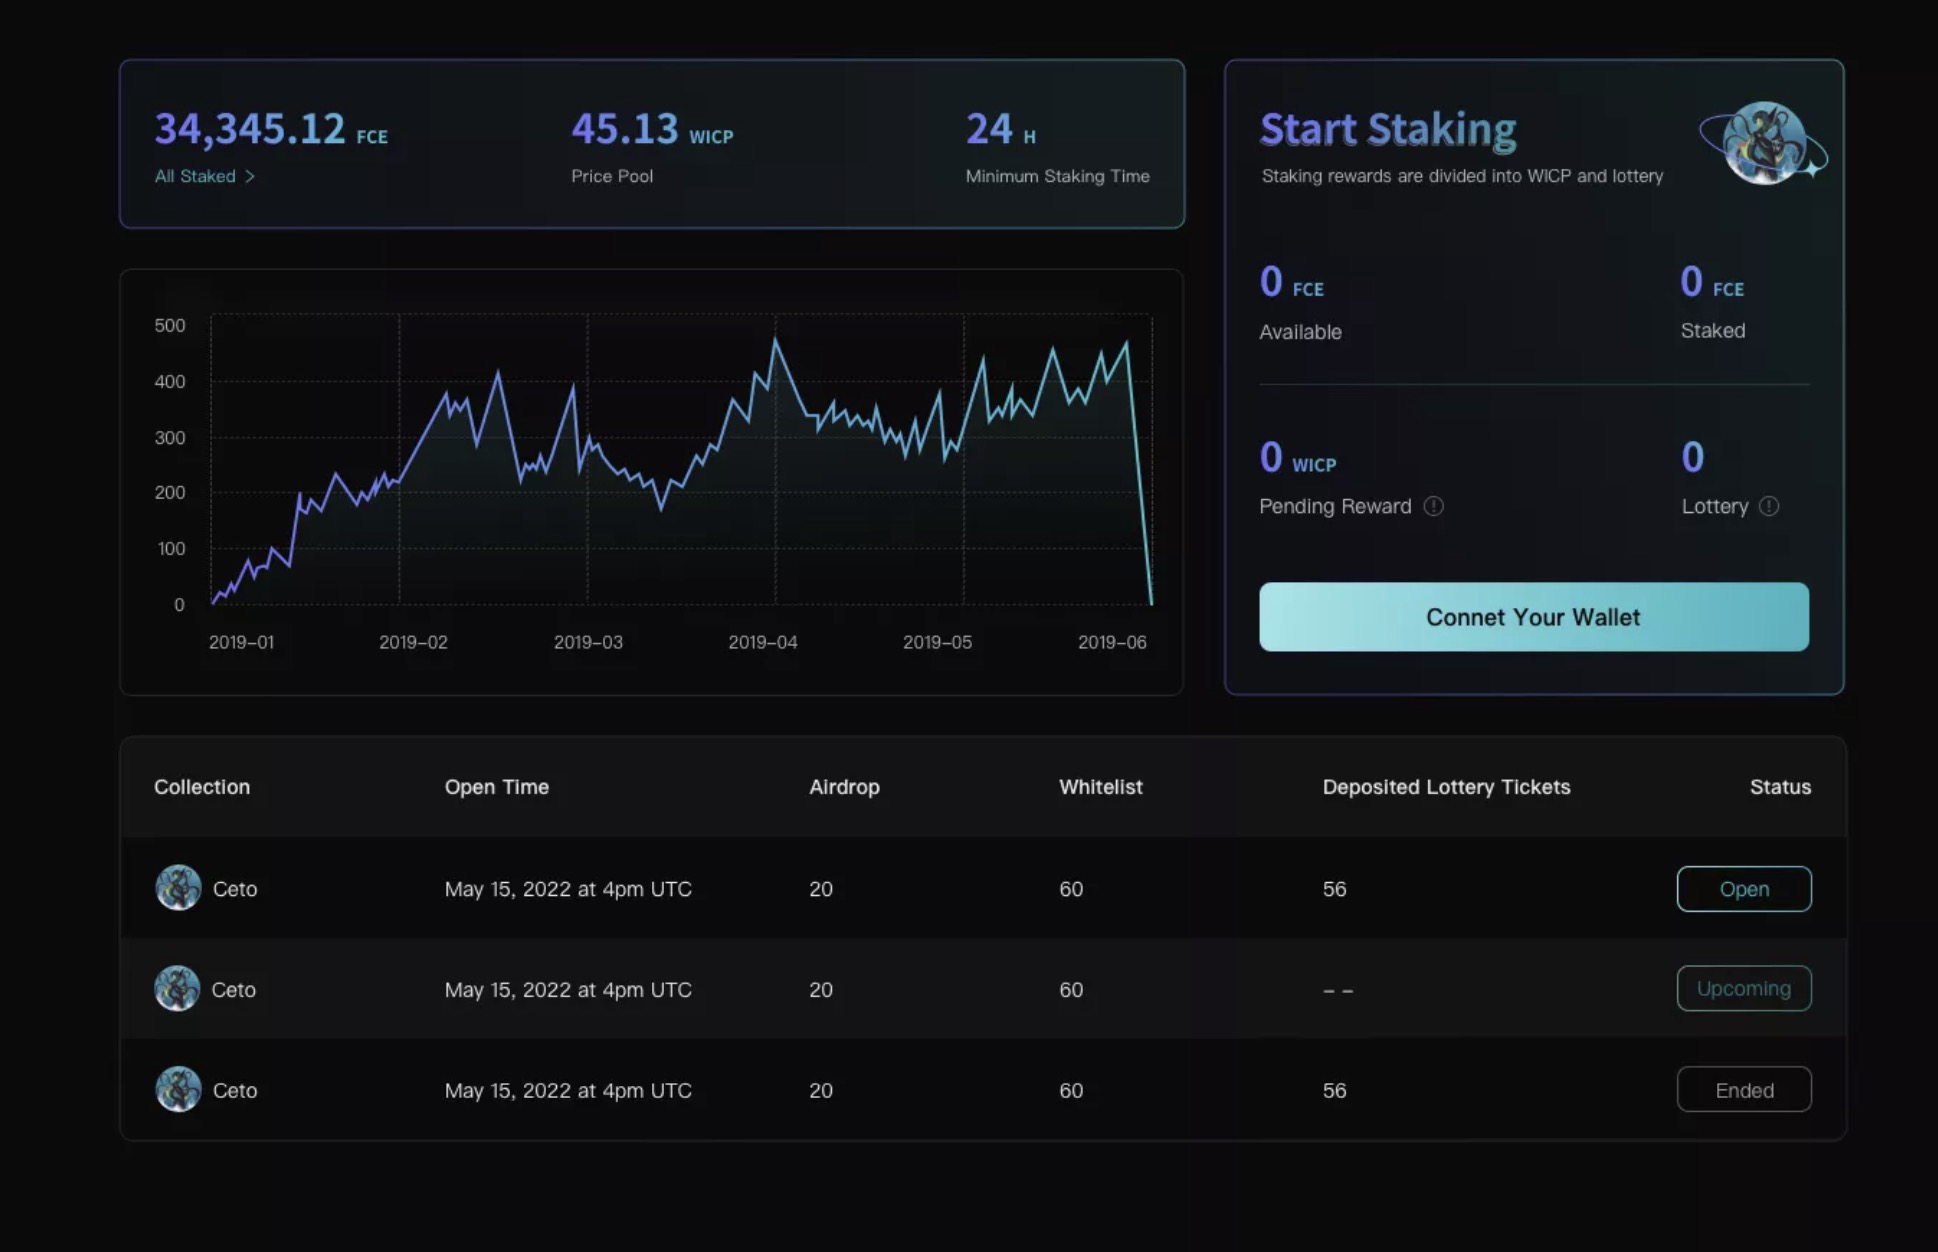Click the Ceto avatar in the Upcoming row
Screen dimensions: 1938x1252
pyautogui.click(x=177, y=988)
